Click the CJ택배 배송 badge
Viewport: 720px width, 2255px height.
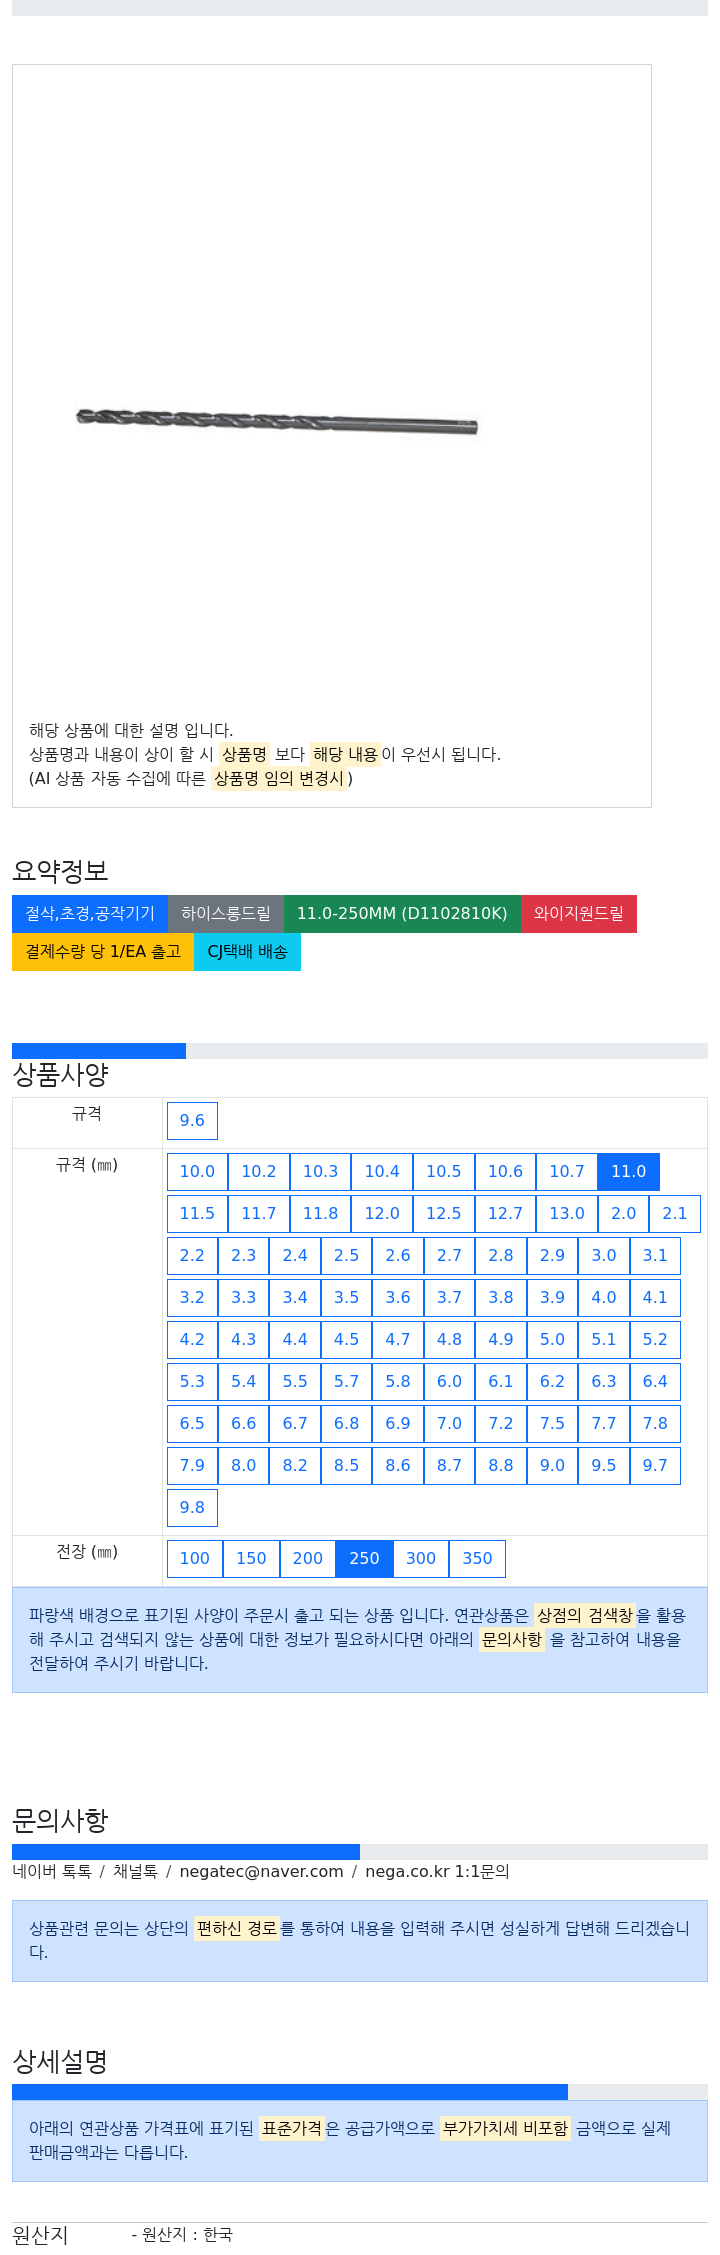(x=247, y=951)
